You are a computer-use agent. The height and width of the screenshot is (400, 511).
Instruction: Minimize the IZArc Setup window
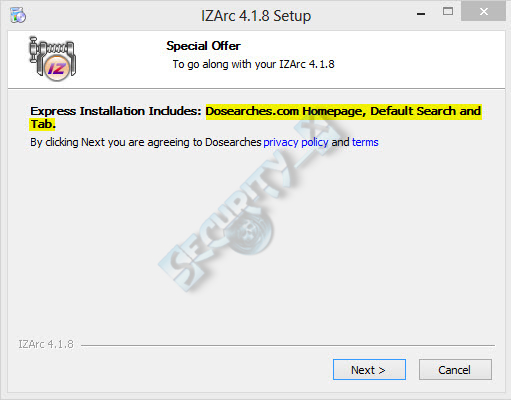(421, 14)
